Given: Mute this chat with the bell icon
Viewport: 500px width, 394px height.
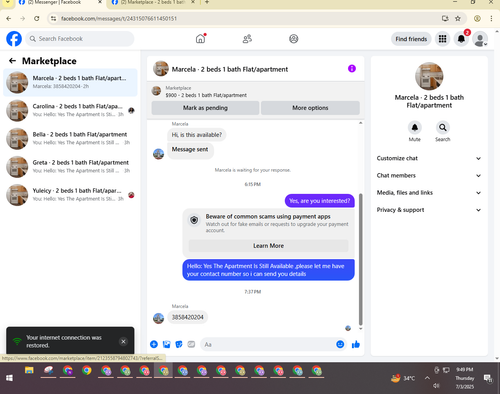Looking at the screenshot, I should pos(414,127).
